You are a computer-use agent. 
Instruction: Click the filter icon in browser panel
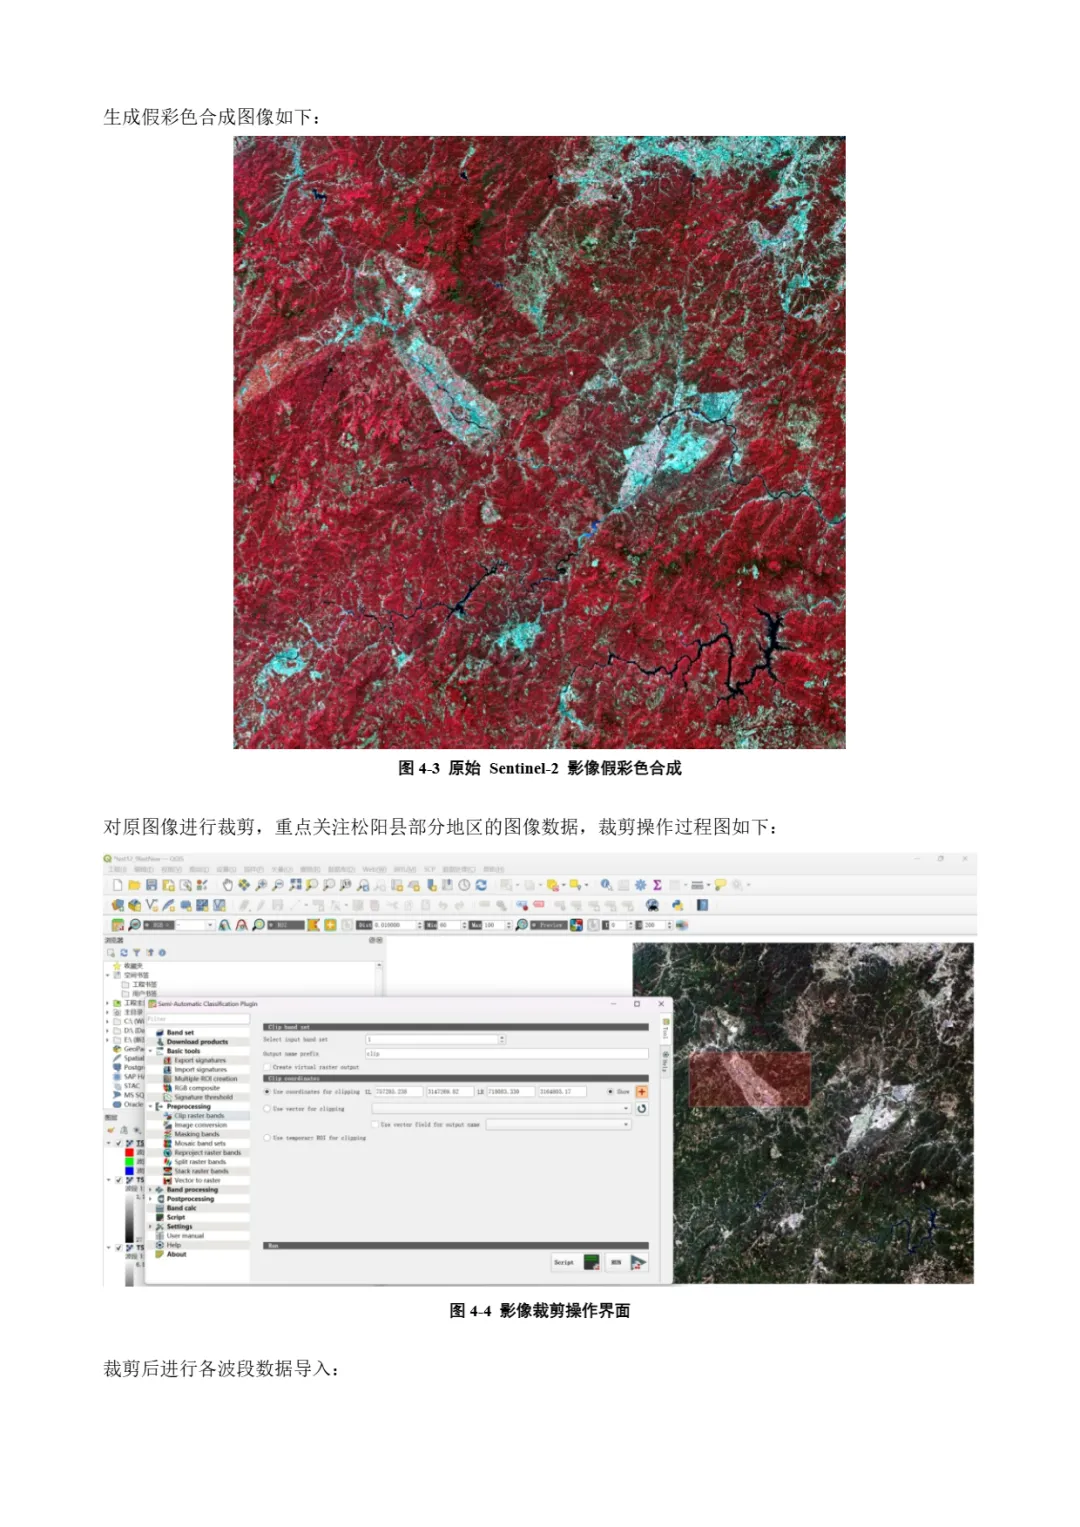136,953
